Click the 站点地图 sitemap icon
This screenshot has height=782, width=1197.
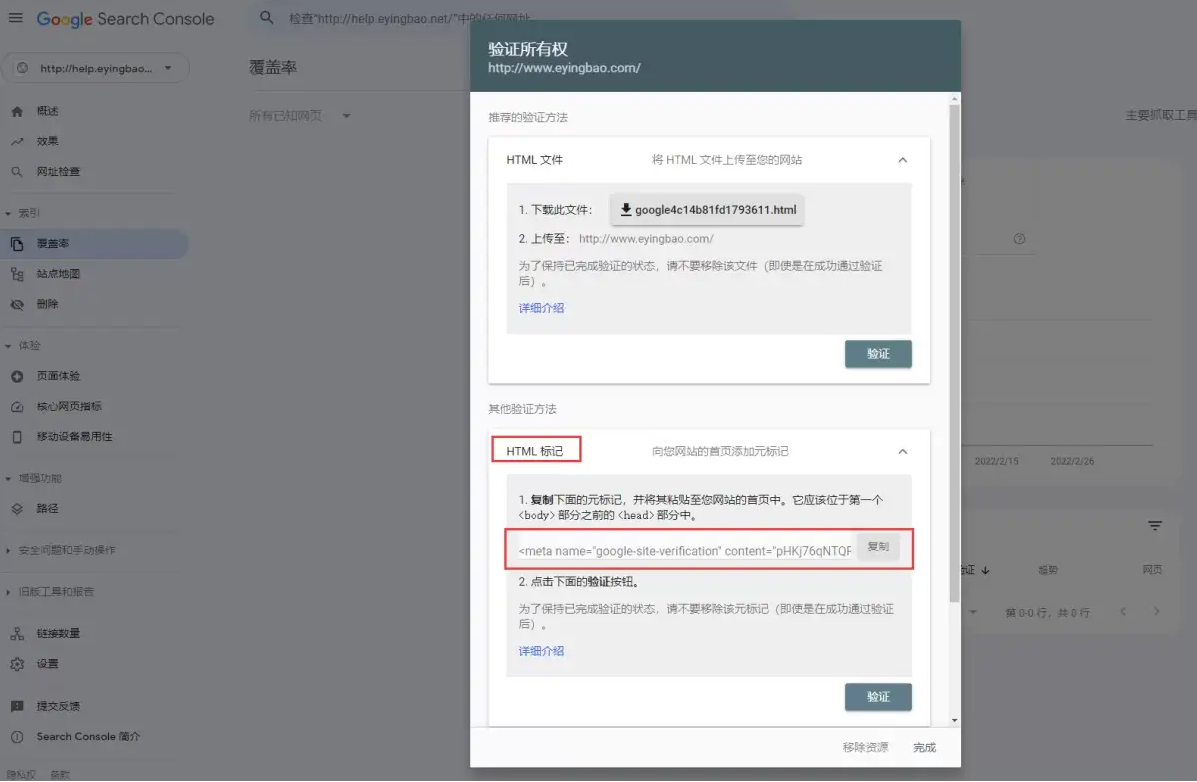coord(17,274)
